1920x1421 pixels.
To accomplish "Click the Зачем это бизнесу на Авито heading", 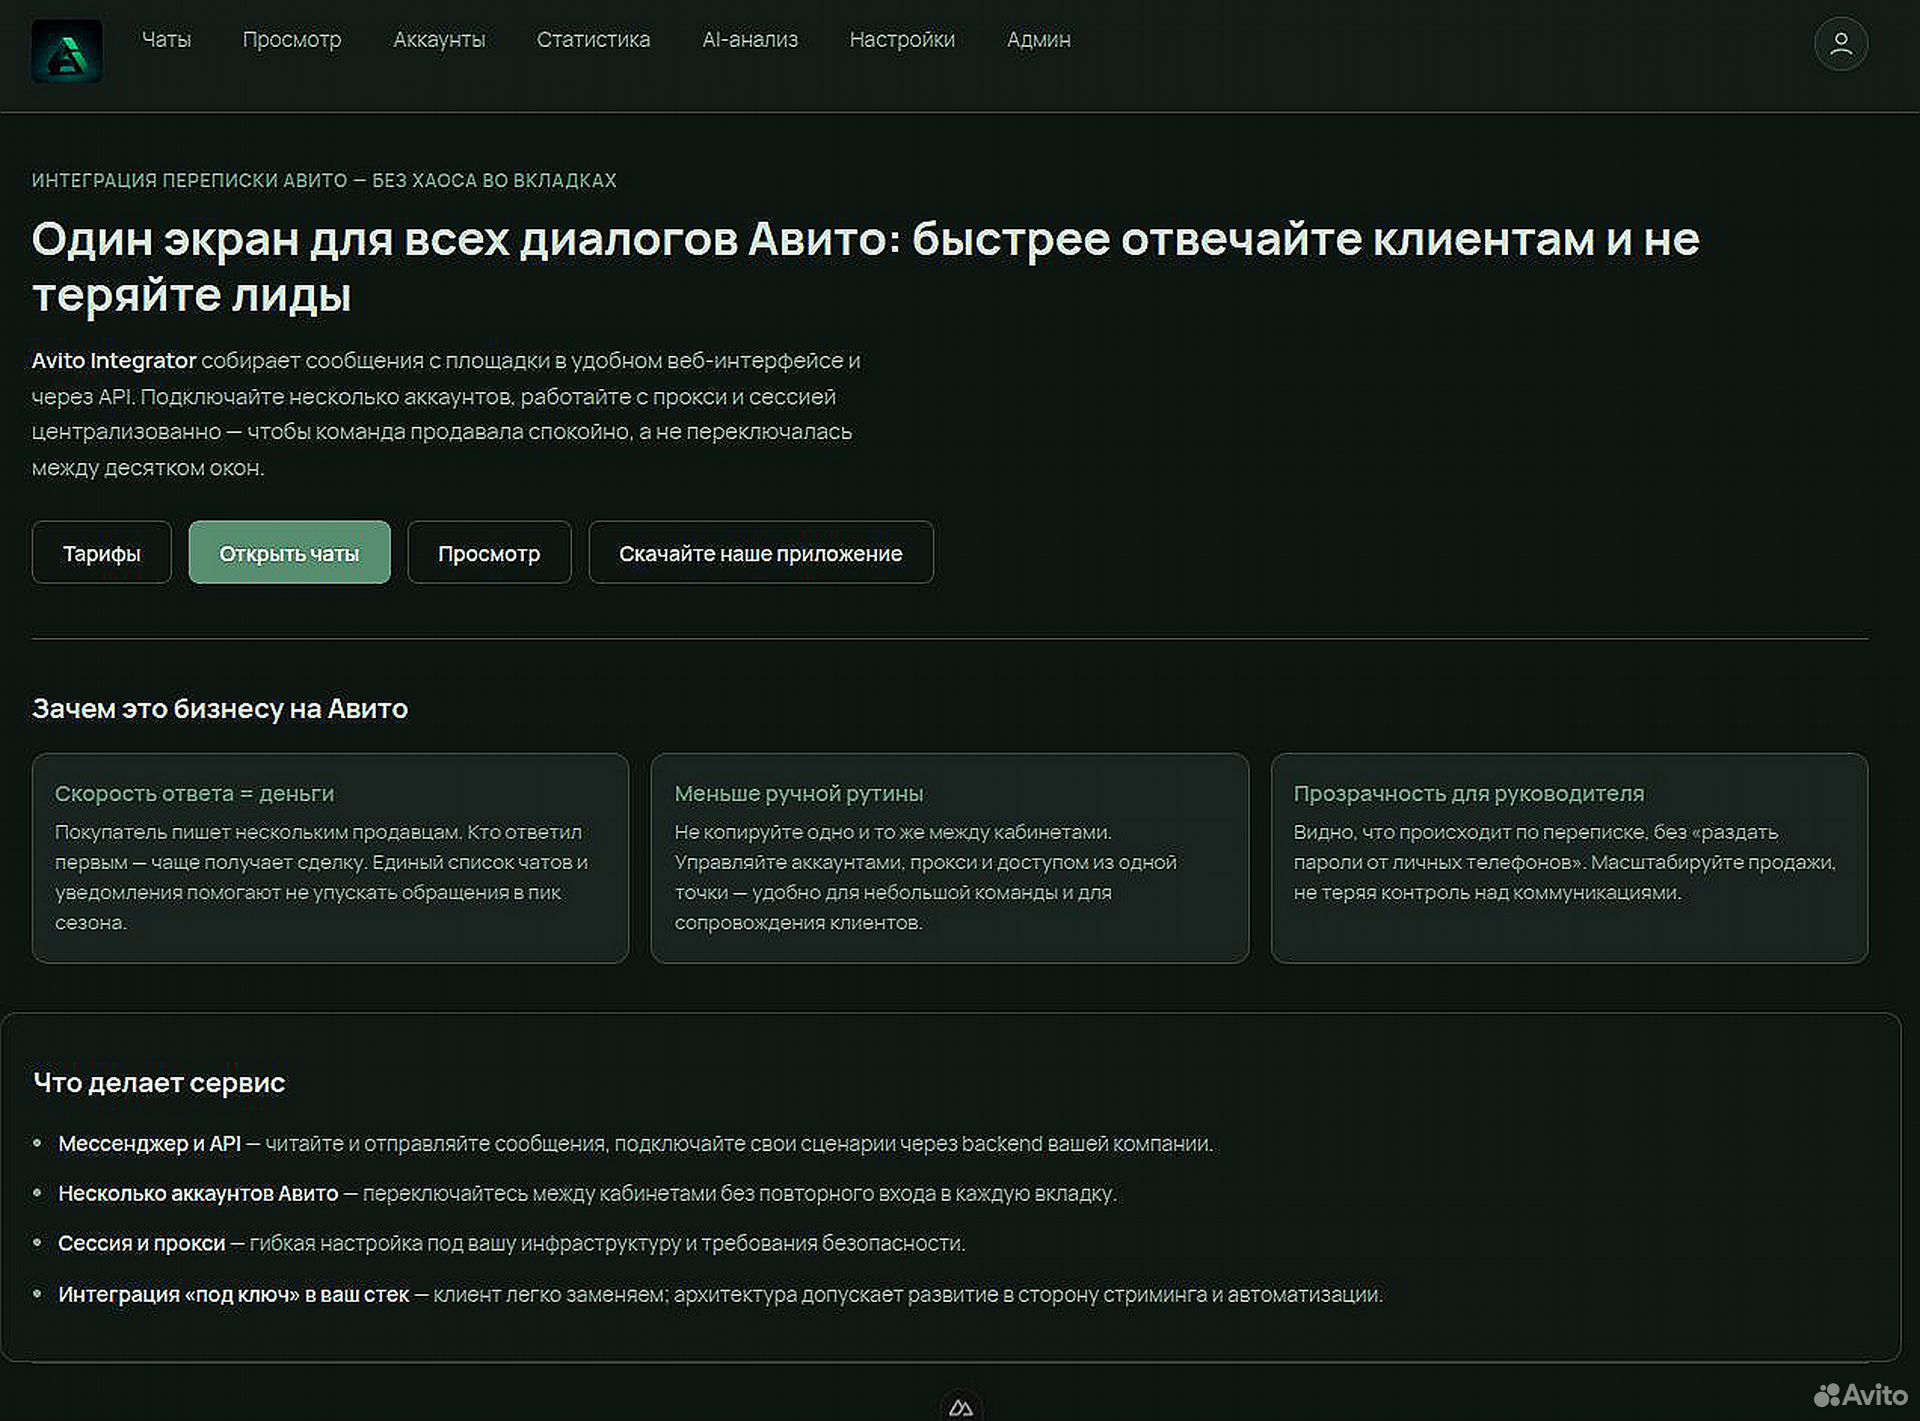I will coord(220,709).
